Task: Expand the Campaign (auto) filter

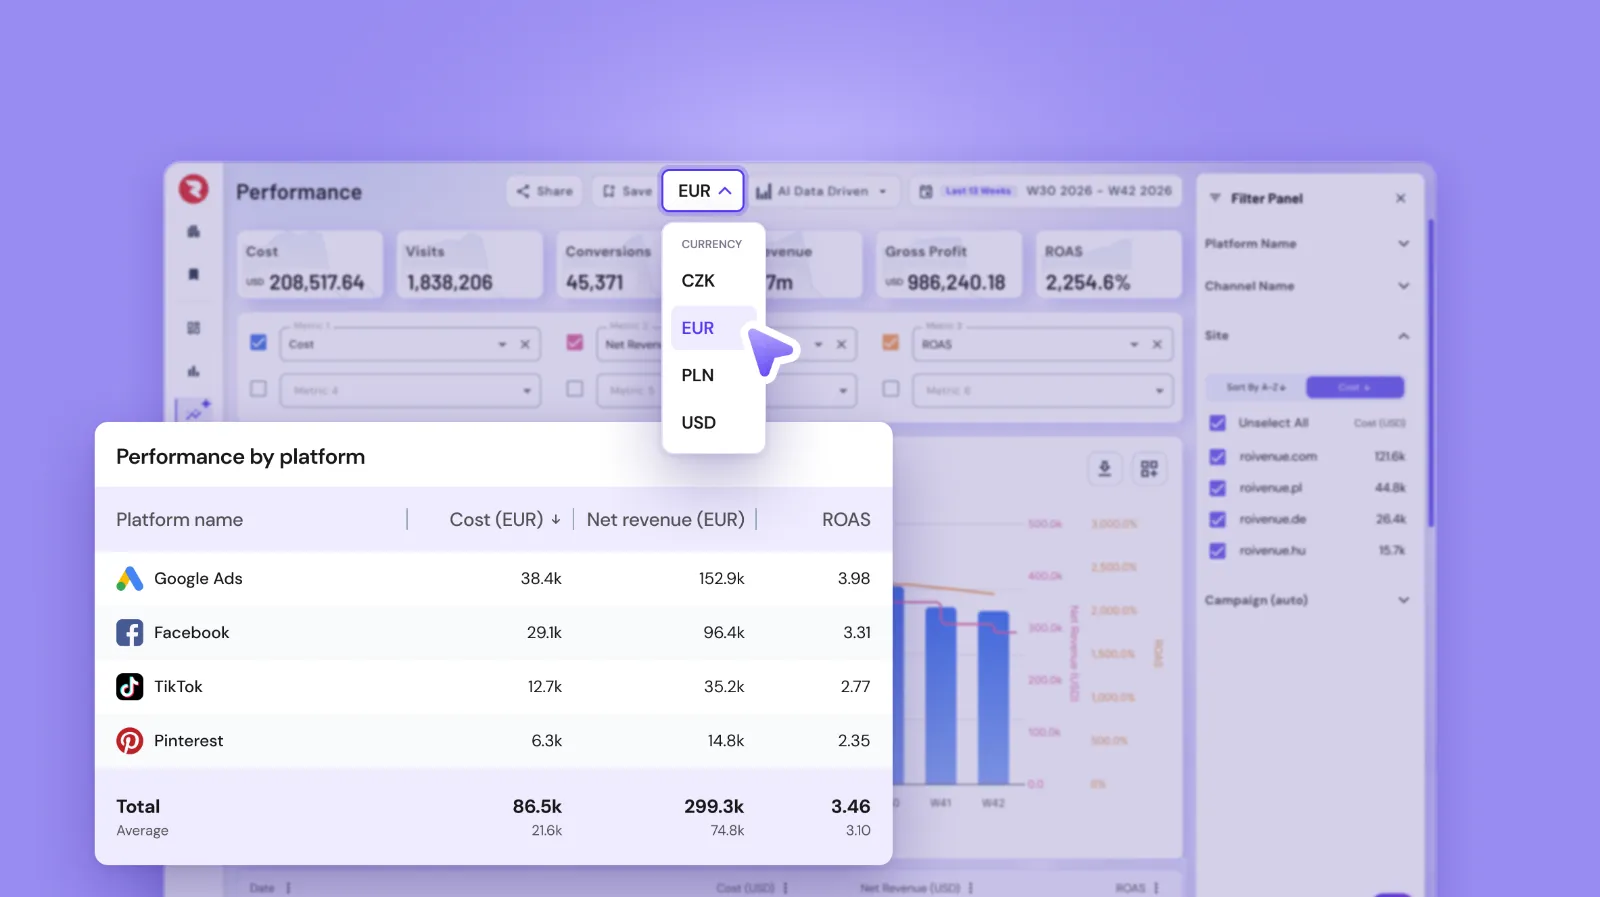Action: pos(1404,600)
